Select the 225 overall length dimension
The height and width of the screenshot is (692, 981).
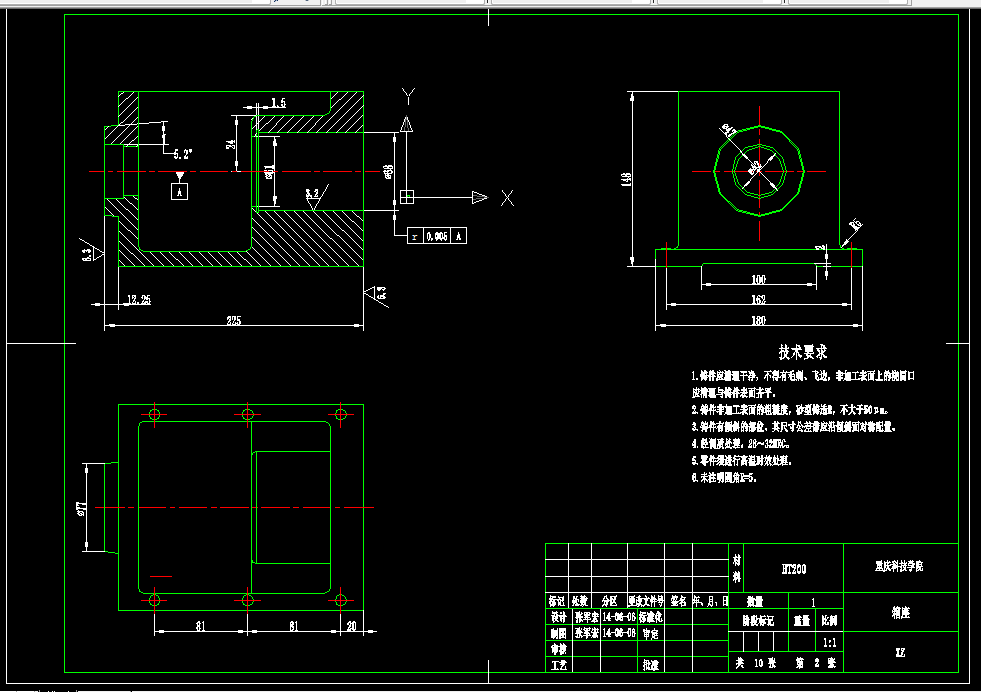[233, 320]
